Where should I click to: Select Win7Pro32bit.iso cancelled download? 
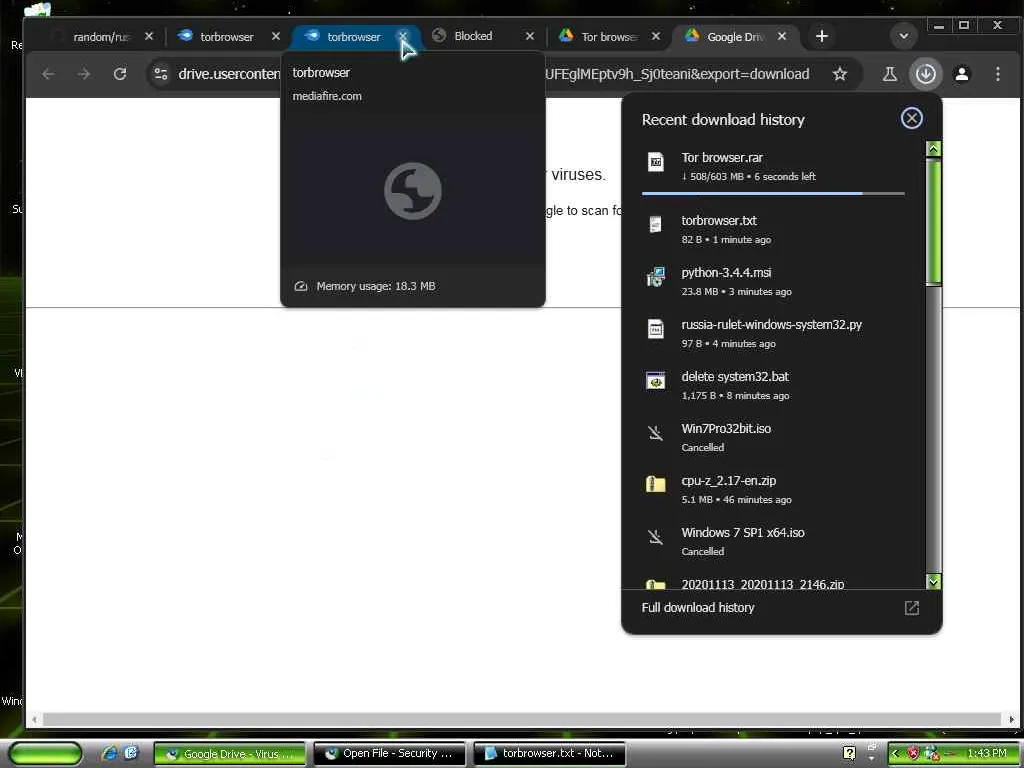click(x=773, y=438)
